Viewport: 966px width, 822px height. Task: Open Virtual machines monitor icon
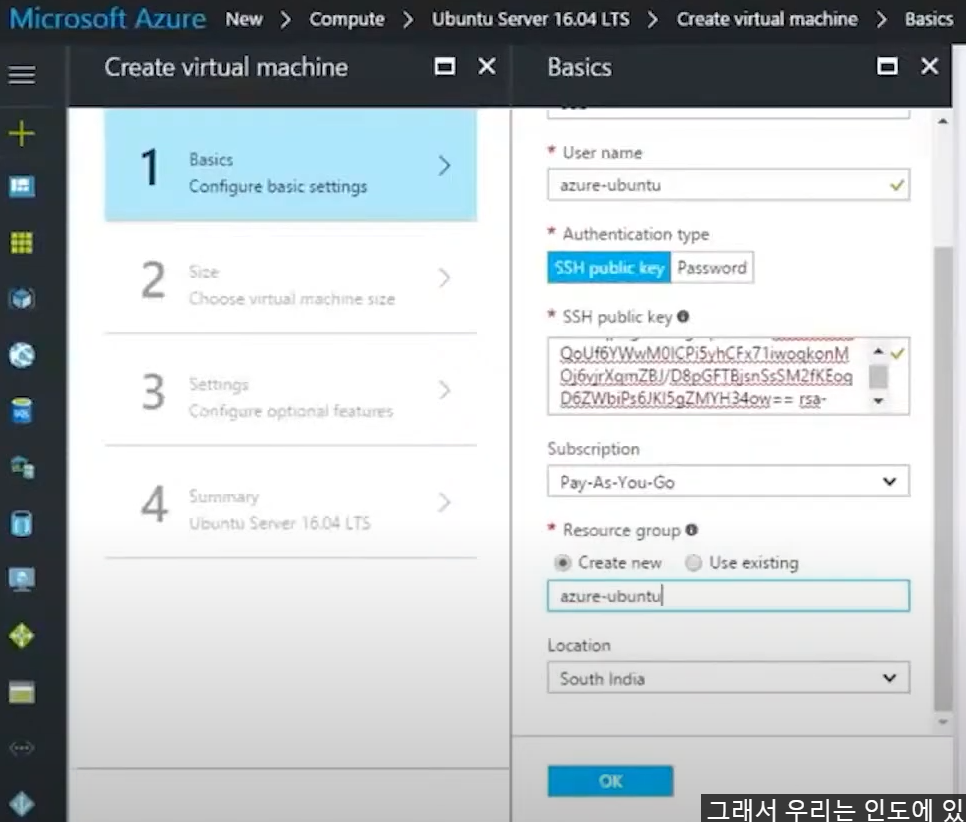[22, 579]
